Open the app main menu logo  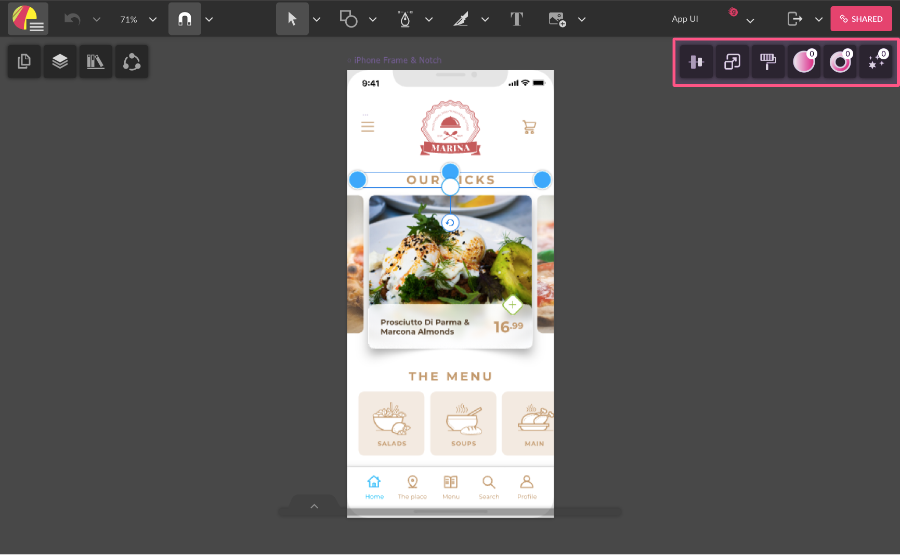point(28,19)
